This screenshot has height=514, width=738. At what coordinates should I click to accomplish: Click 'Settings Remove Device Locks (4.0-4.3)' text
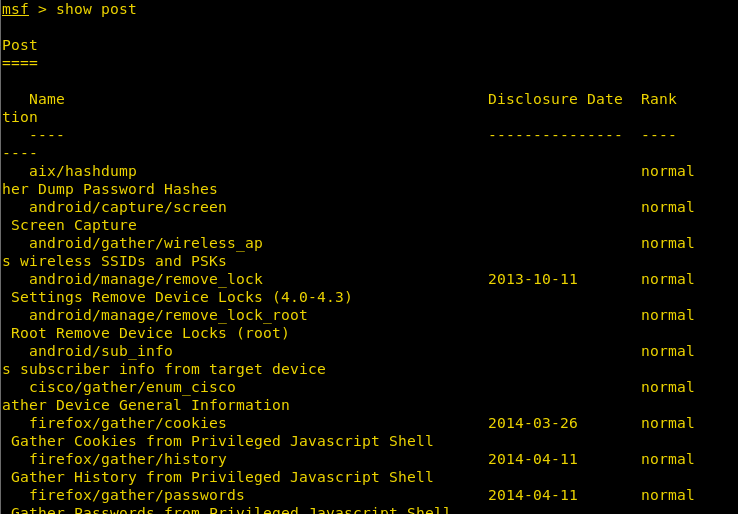click(x=182, y=297)
